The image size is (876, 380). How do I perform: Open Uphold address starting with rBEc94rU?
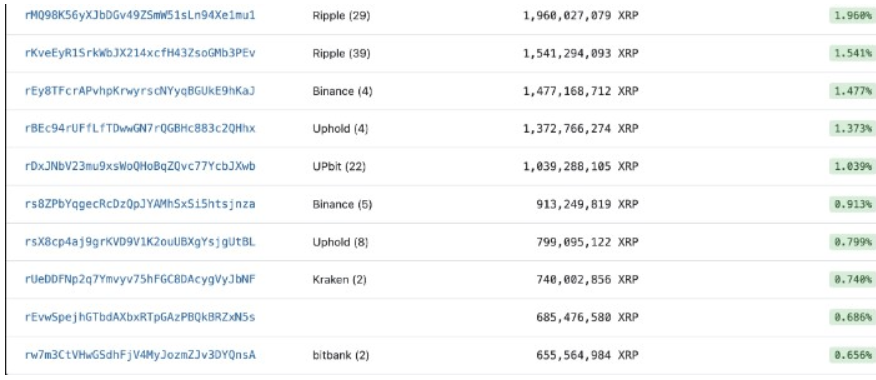click(x=140, y=129)
